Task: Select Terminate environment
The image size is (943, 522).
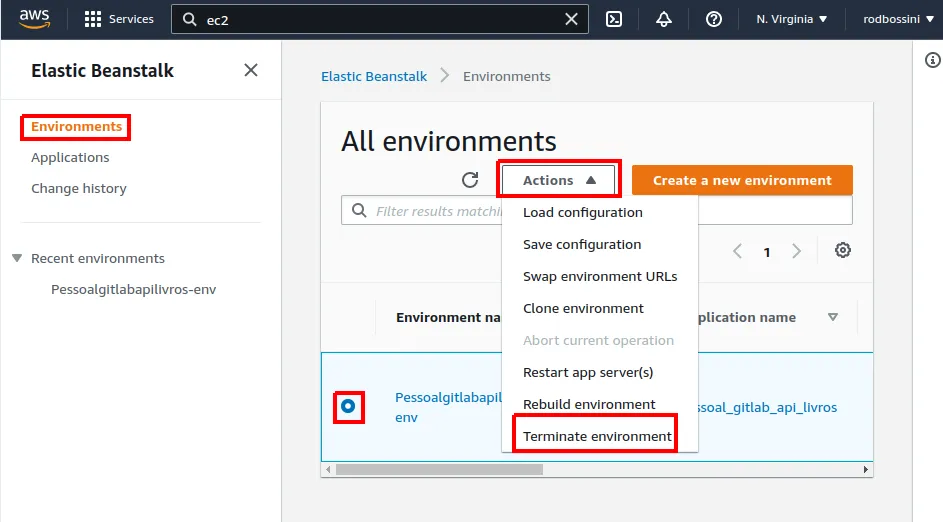Action: 597,436
